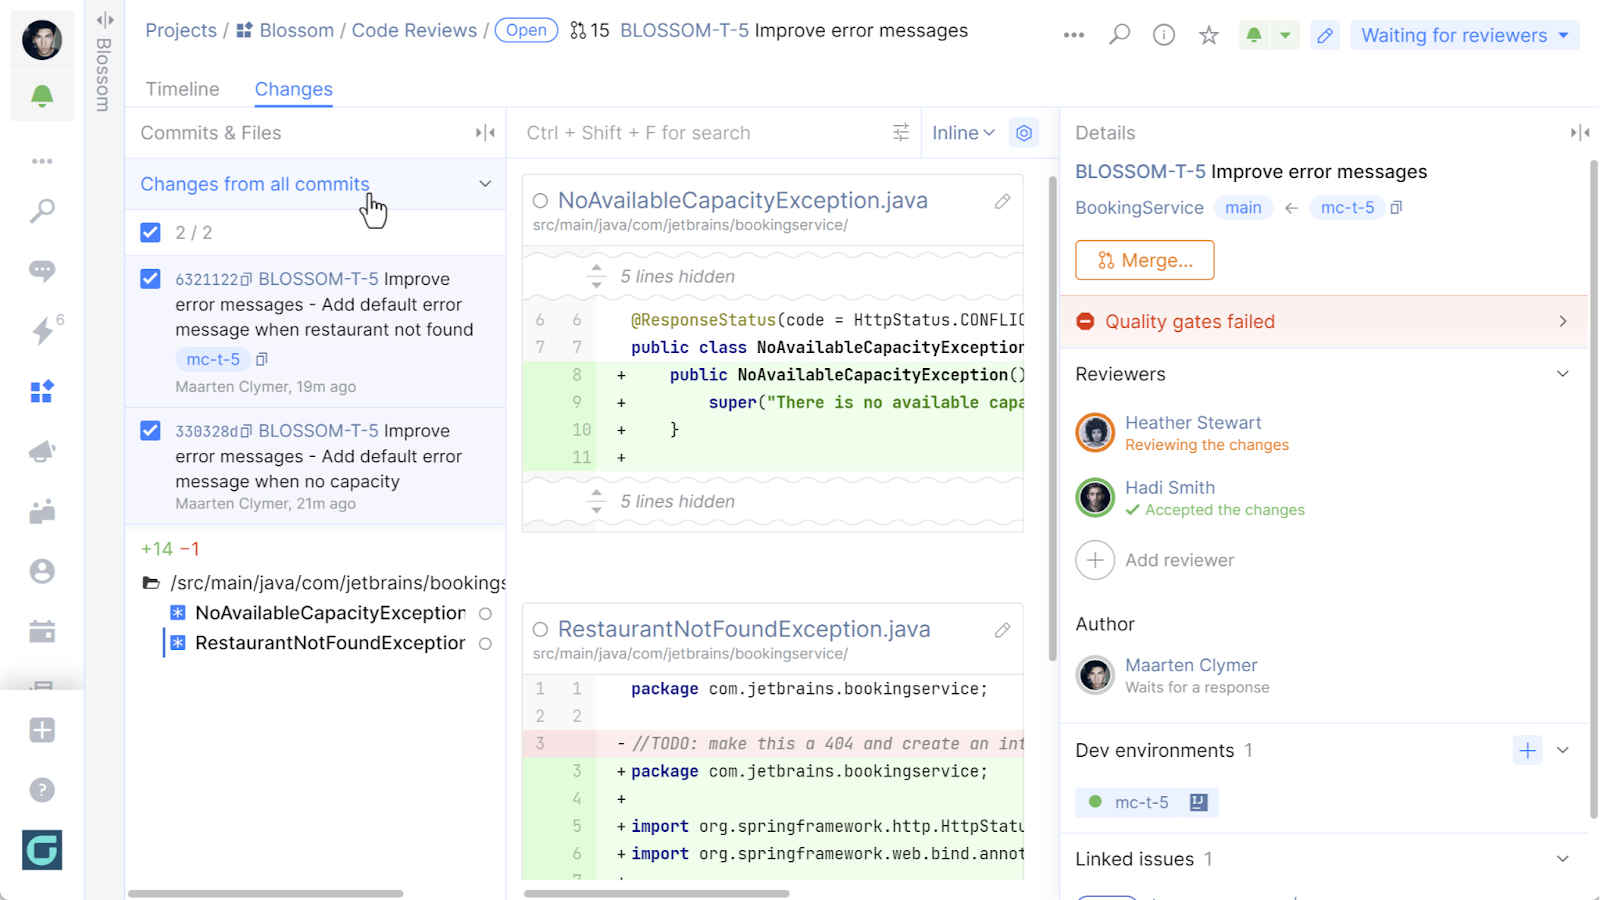Switch to the Timeline tab
The height and width of the screenshot is (900, 1600).
pyautogui.click(x=182, y=89)
